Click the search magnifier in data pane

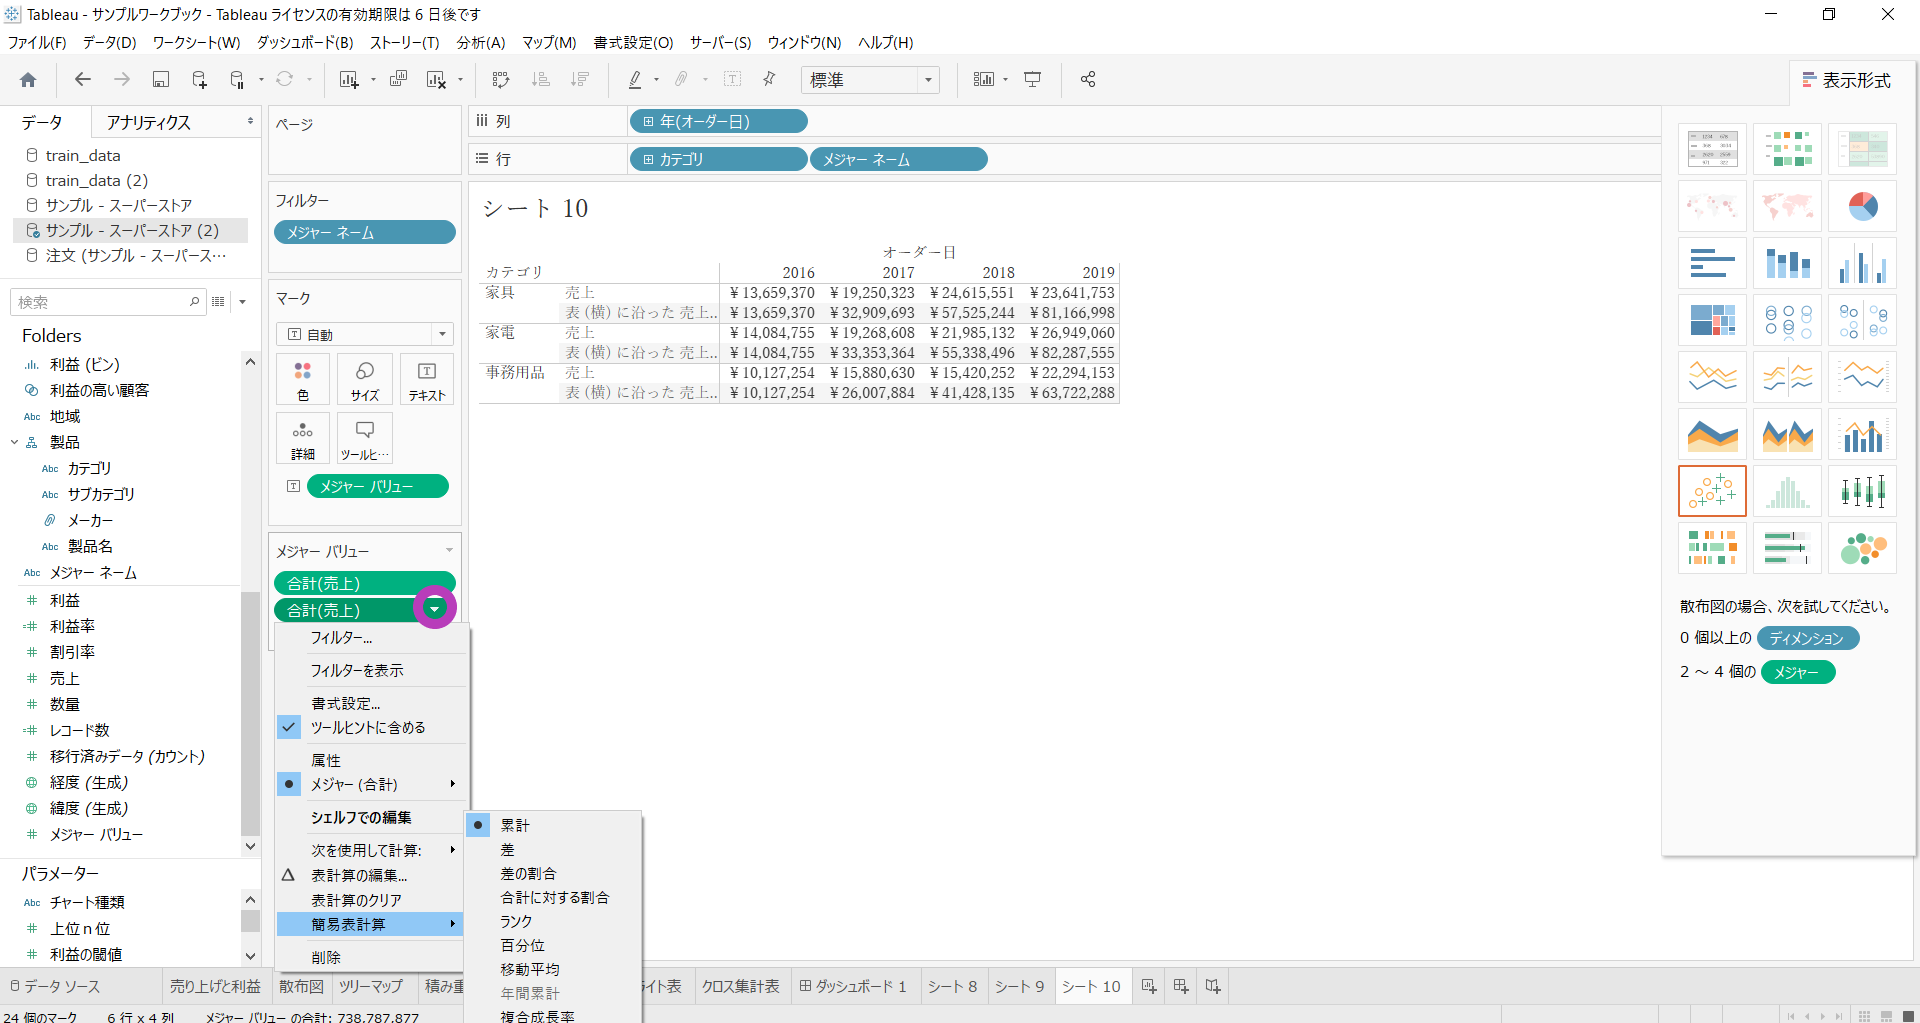click(194, 302)
